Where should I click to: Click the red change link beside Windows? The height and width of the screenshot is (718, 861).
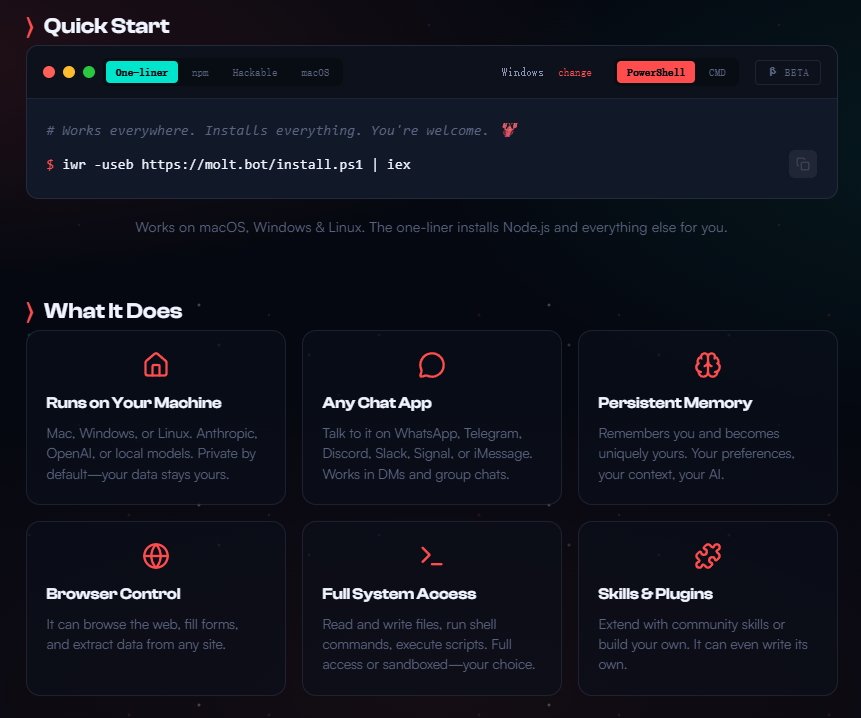click(x=575, y=72)
